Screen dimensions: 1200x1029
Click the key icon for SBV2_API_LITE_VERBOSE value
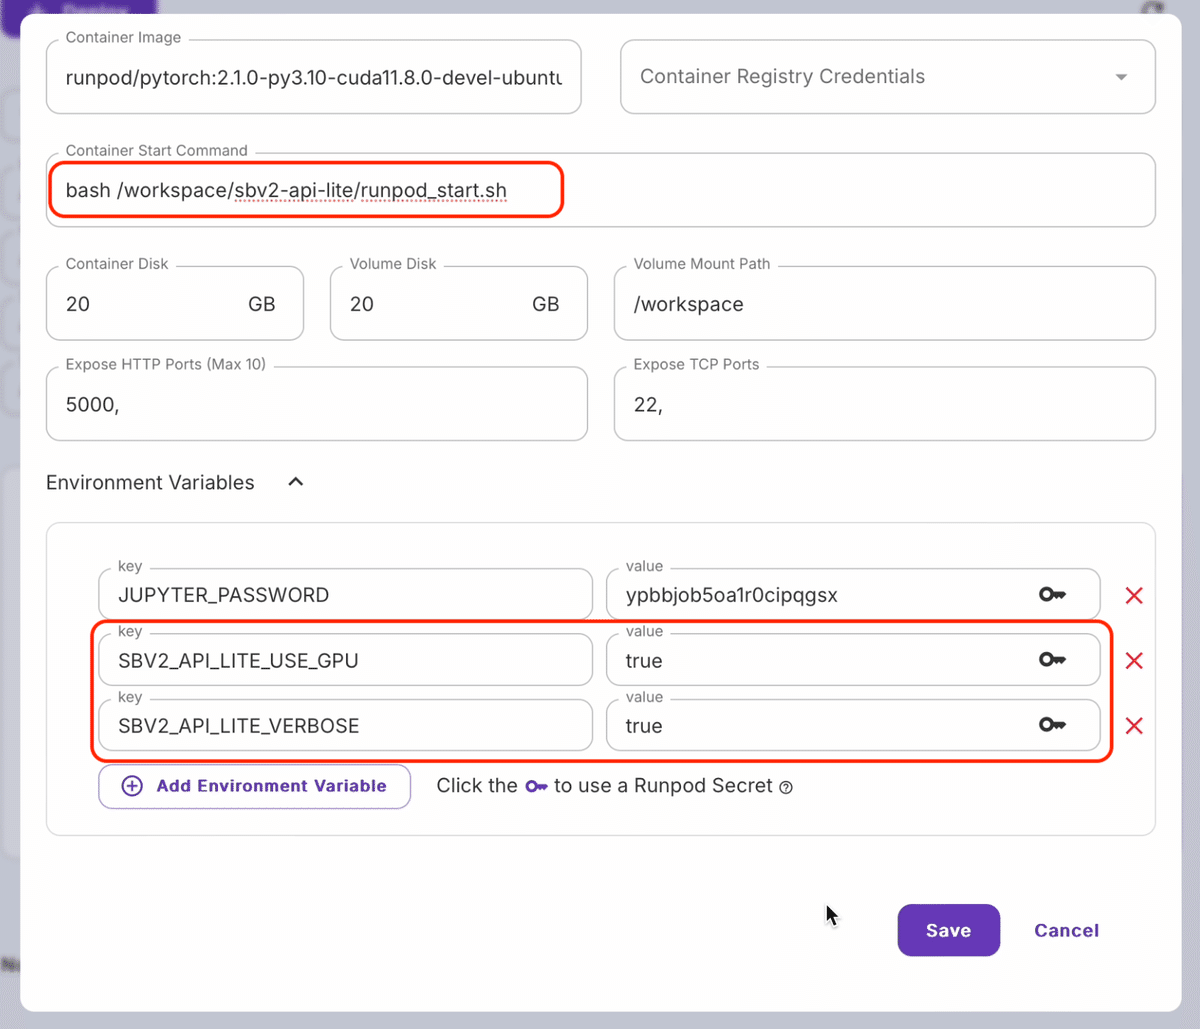coord(1052,725)
